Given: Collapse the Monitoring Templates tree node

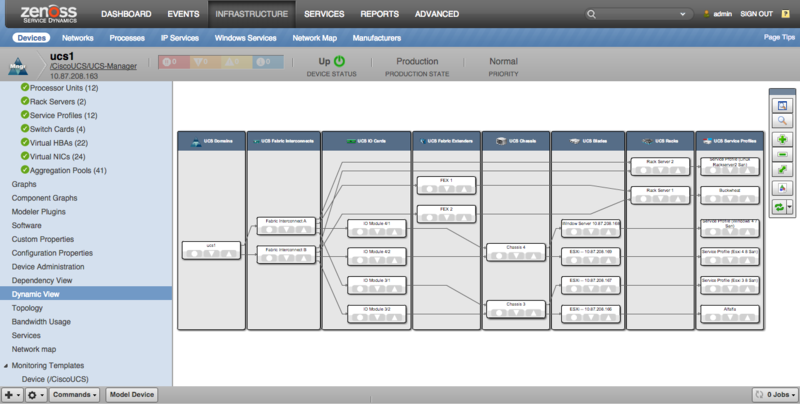Looking at the screenshot, I should 6,366.
